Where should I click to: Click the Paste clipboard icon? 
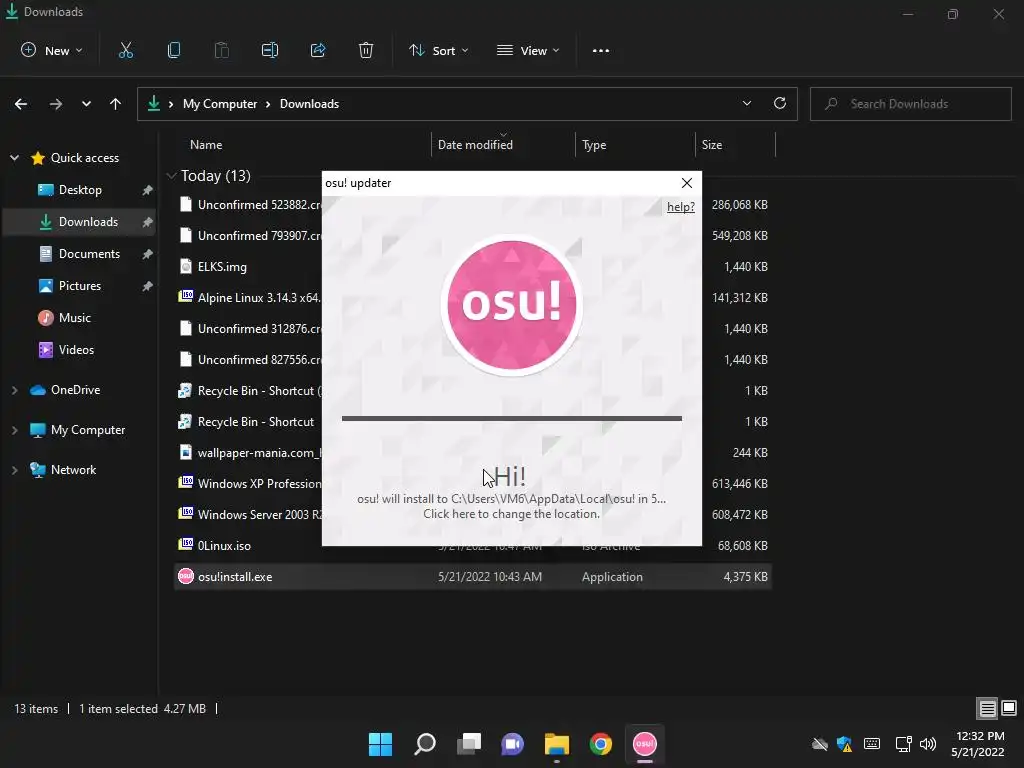[x=221, y=50]
